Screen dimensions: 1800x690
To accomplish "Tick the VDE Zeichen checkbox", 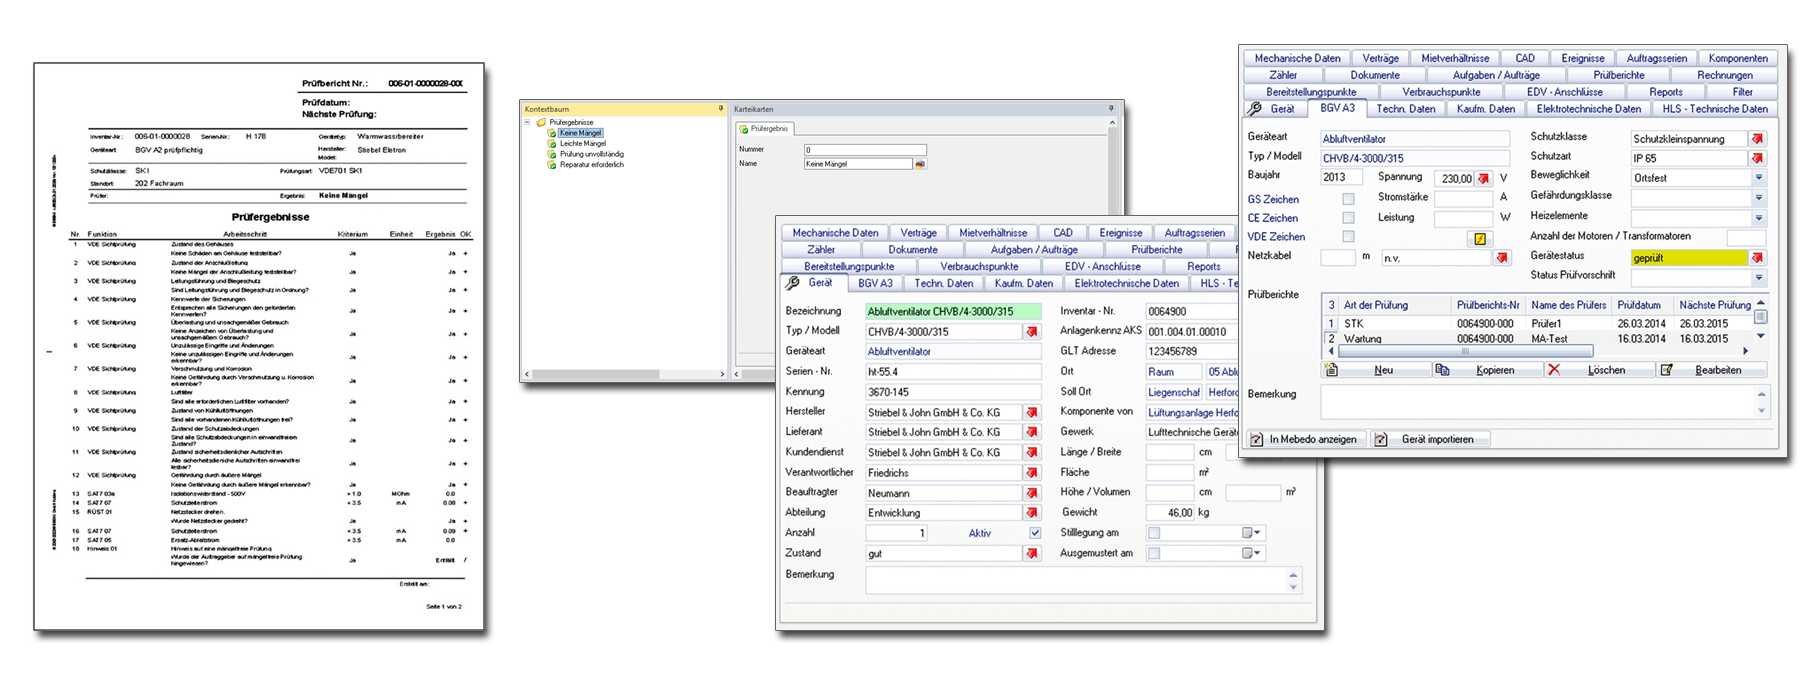I will tap(1348, 237).
